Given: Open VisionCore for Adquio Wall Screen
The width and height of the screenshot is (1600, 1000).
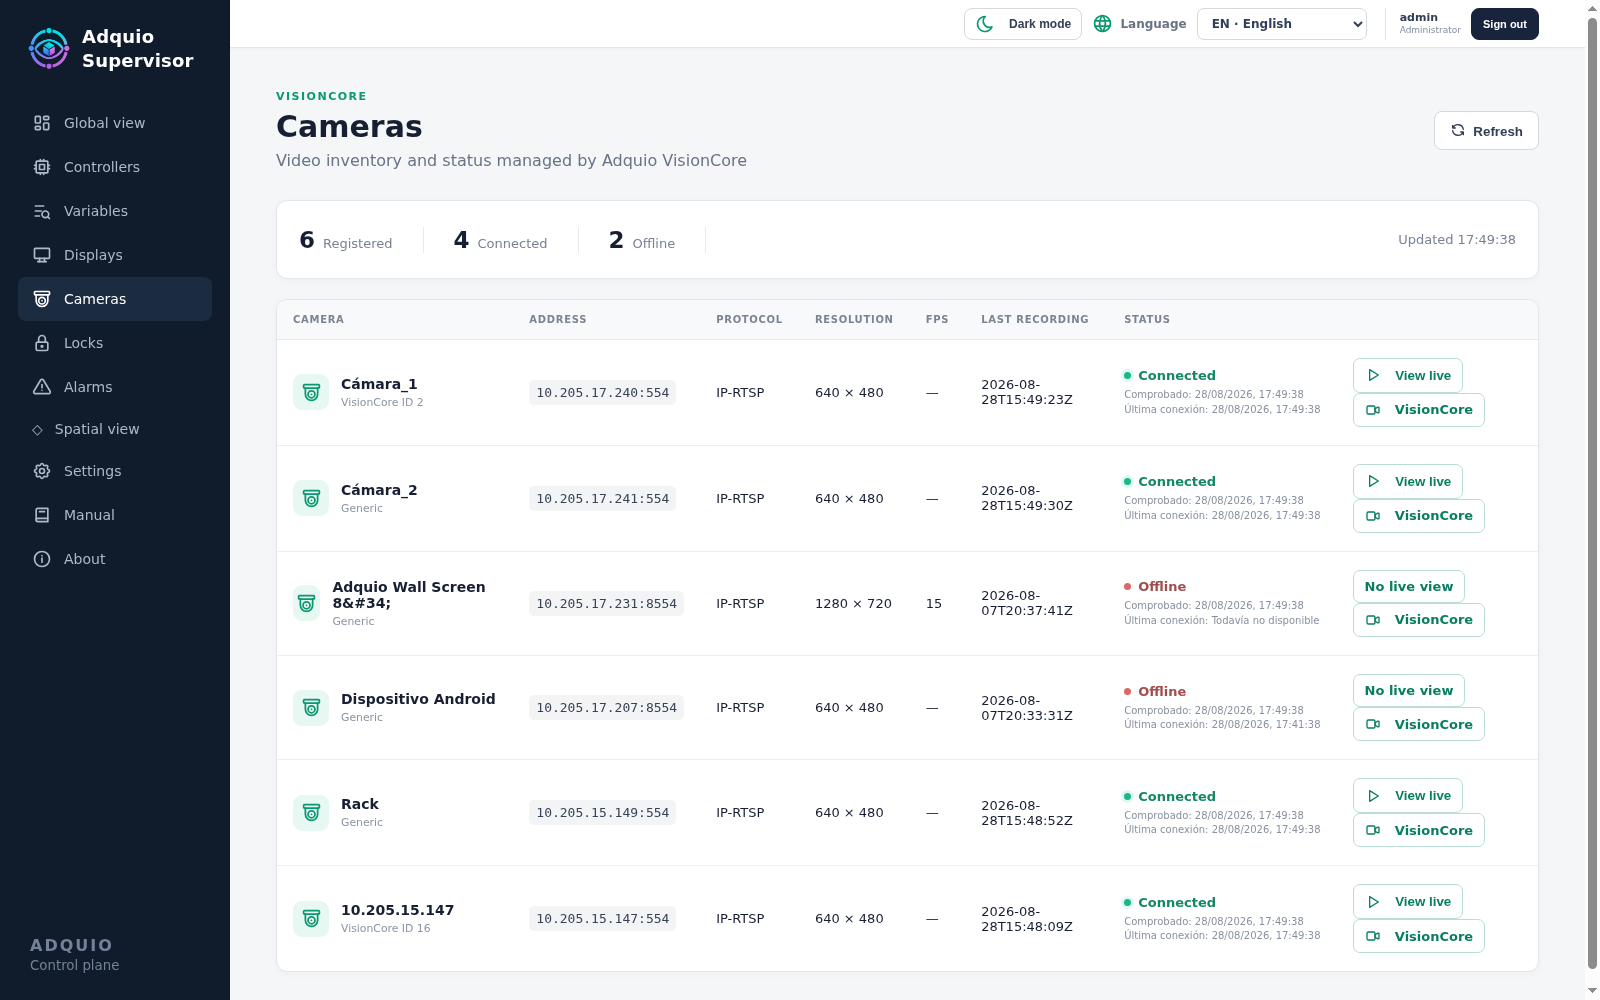Looking at the screenshot, I should pyautogui.click(x=1419, y=620).
